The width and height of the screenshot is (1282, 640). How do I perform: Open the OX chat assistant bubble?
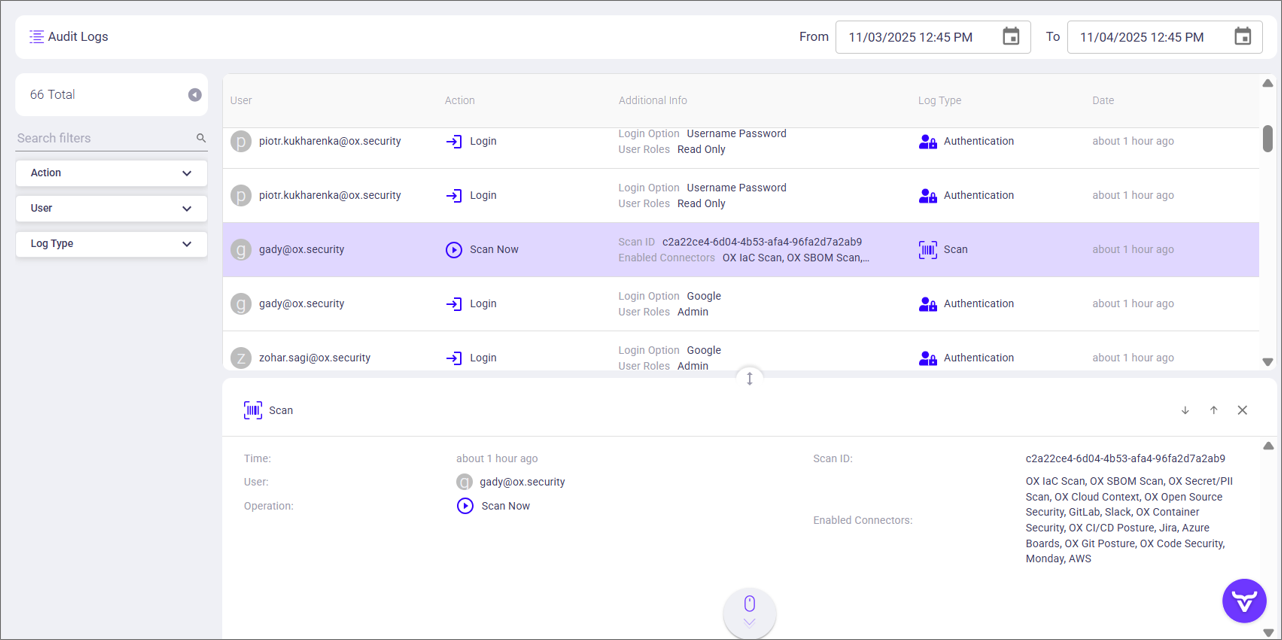point(1244,601)
